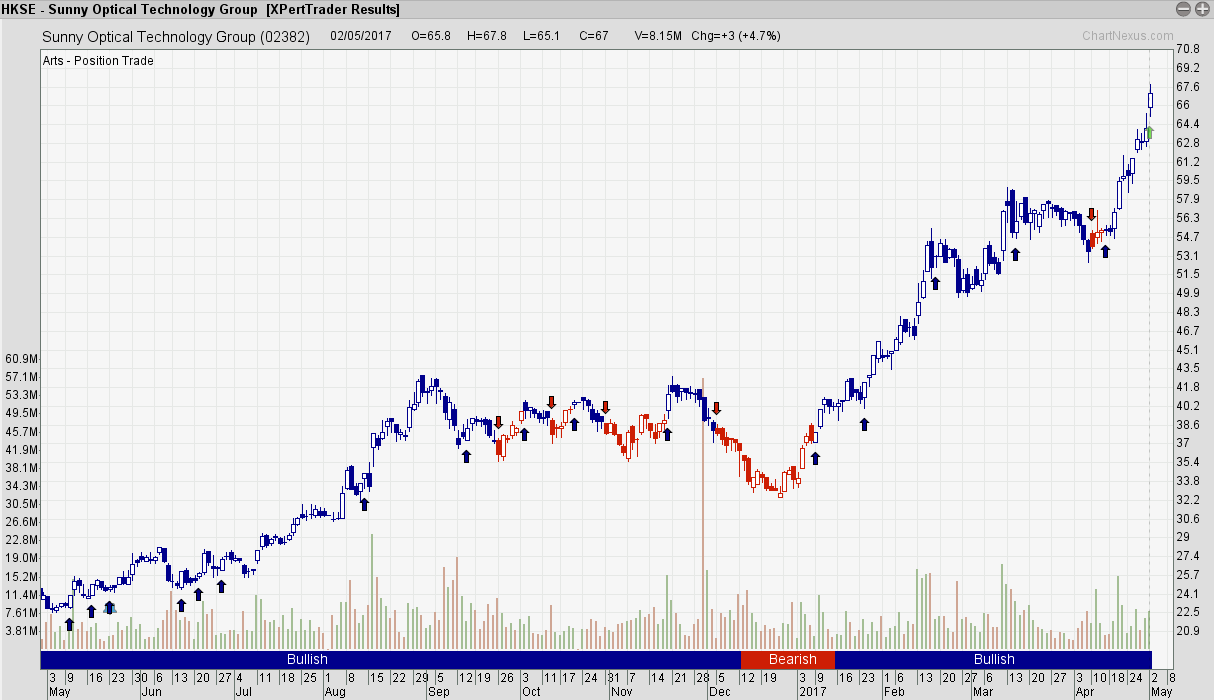Click the zoom in plus button on the title bar
This screenshot has width=1214, height=700.
[x=1201, y=9]
